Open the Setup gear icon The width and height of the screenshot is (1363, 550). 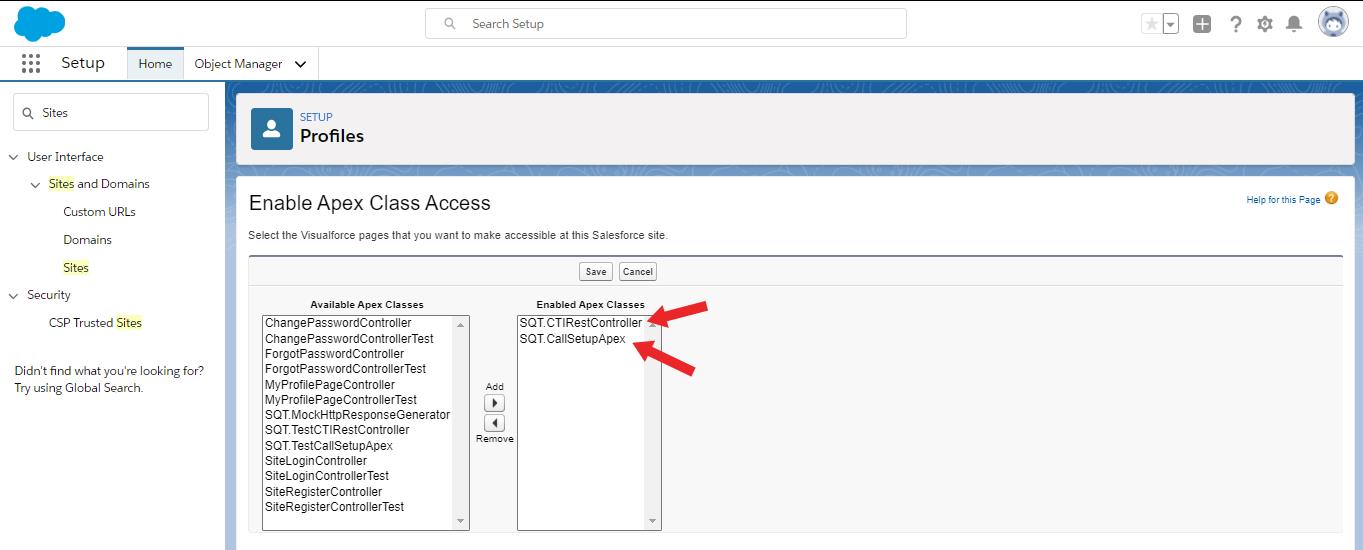[1265, 23]
